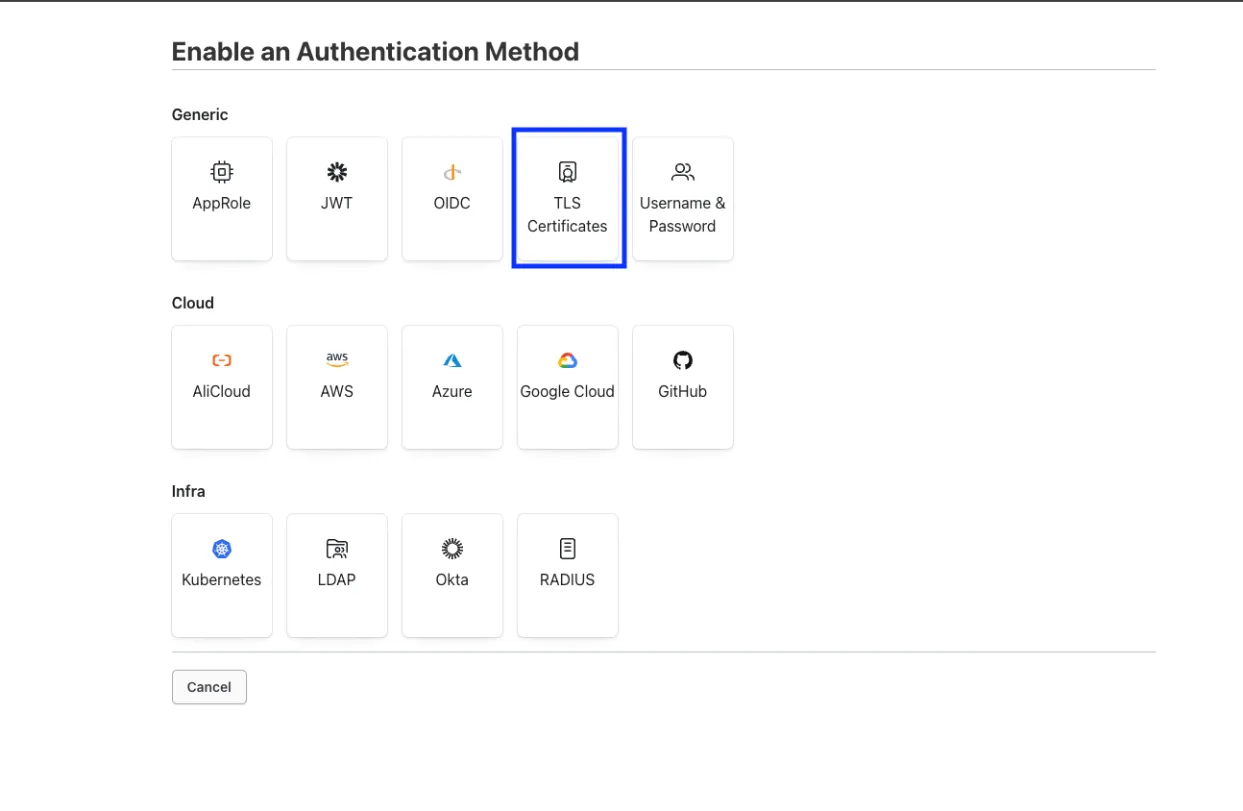Choose the JWT starburst icon

337,172
